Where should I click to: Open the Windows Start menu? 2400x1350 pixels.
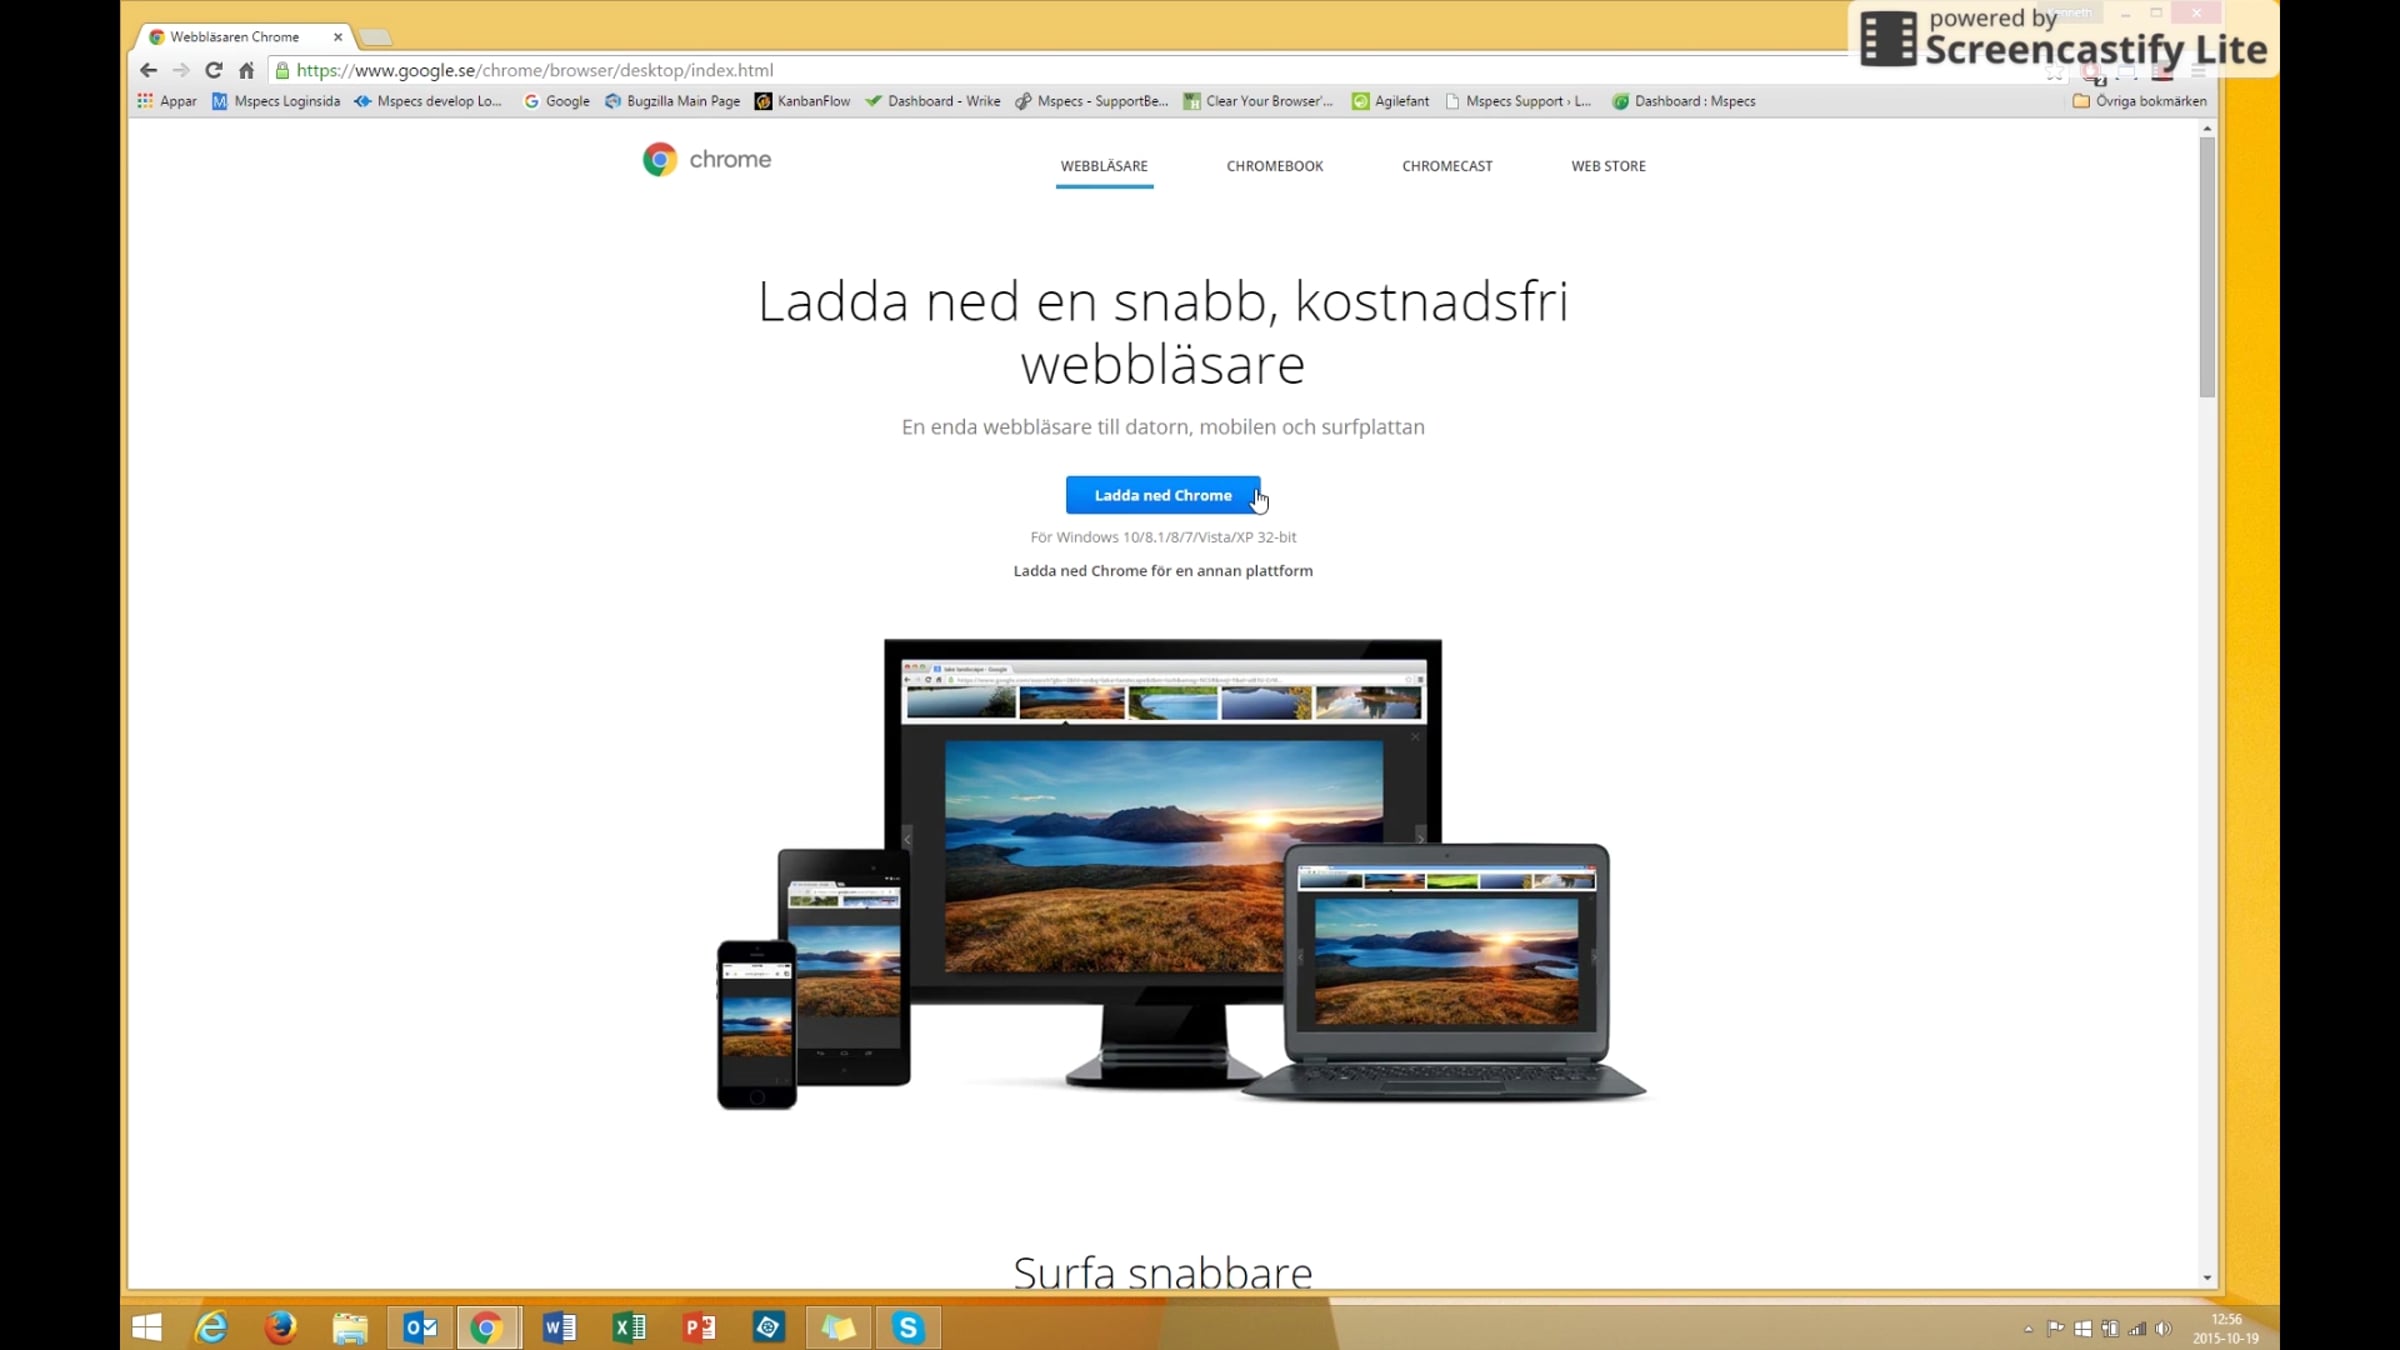tap(147, 1327)
